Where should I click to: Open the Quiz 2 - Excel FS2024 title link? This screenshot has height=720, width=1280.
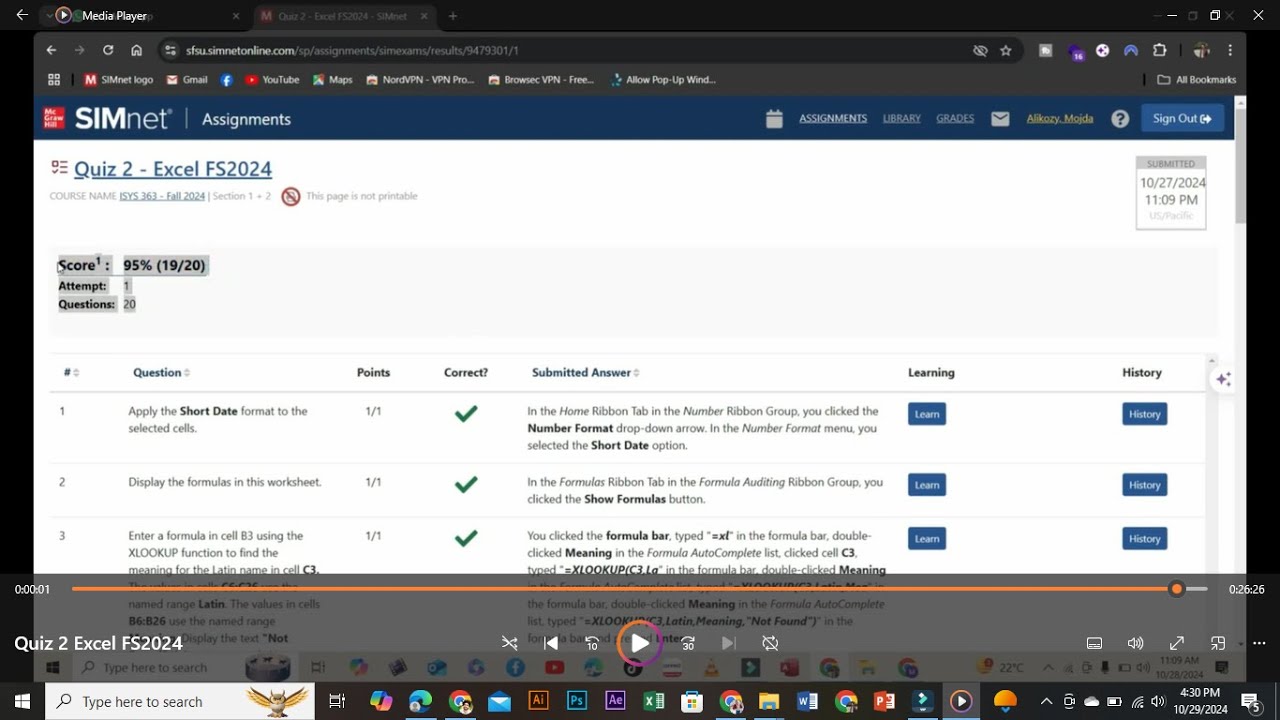tap(173, 168)
